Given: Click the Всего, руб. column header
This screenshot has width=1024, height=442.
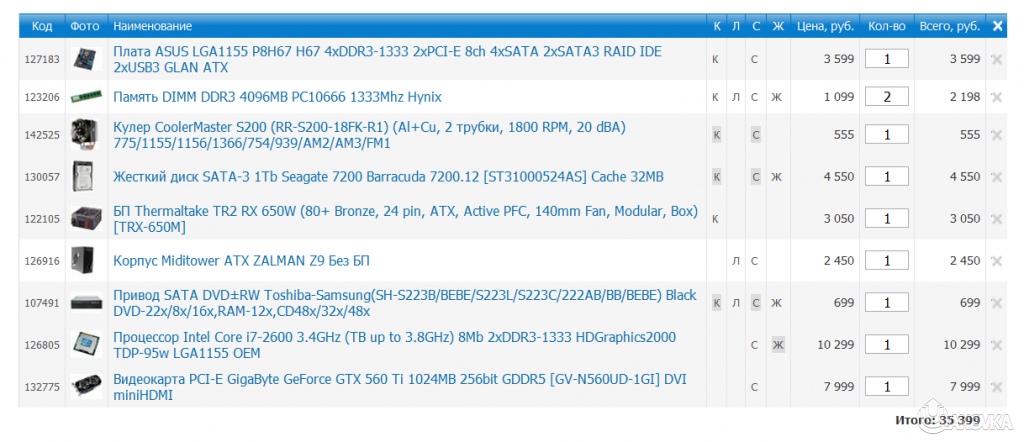Looking at the screenshot, I should [x=950, y=26].
